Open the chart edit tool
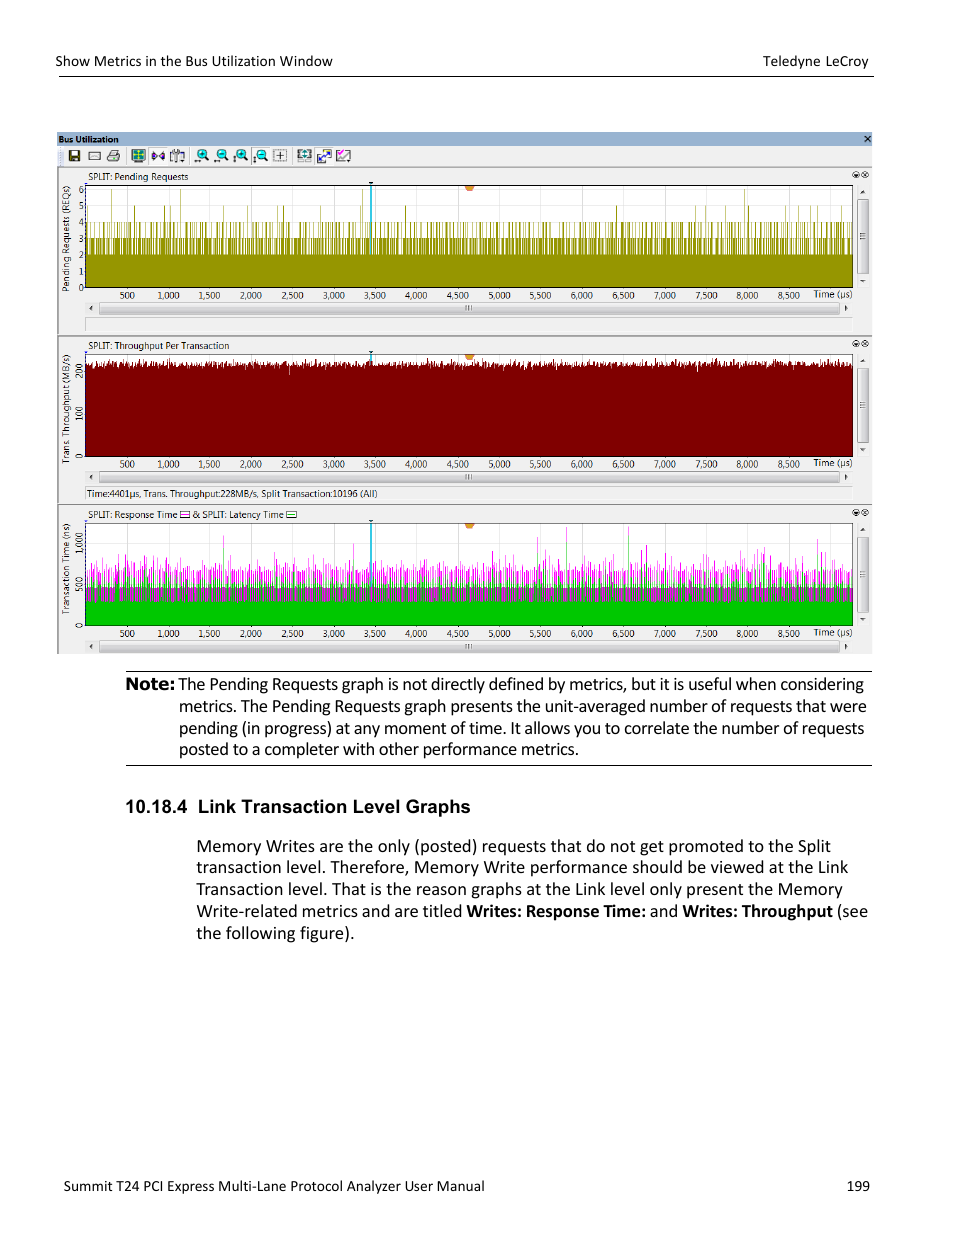The image size is (954, 1235). [x=343, y=156]
